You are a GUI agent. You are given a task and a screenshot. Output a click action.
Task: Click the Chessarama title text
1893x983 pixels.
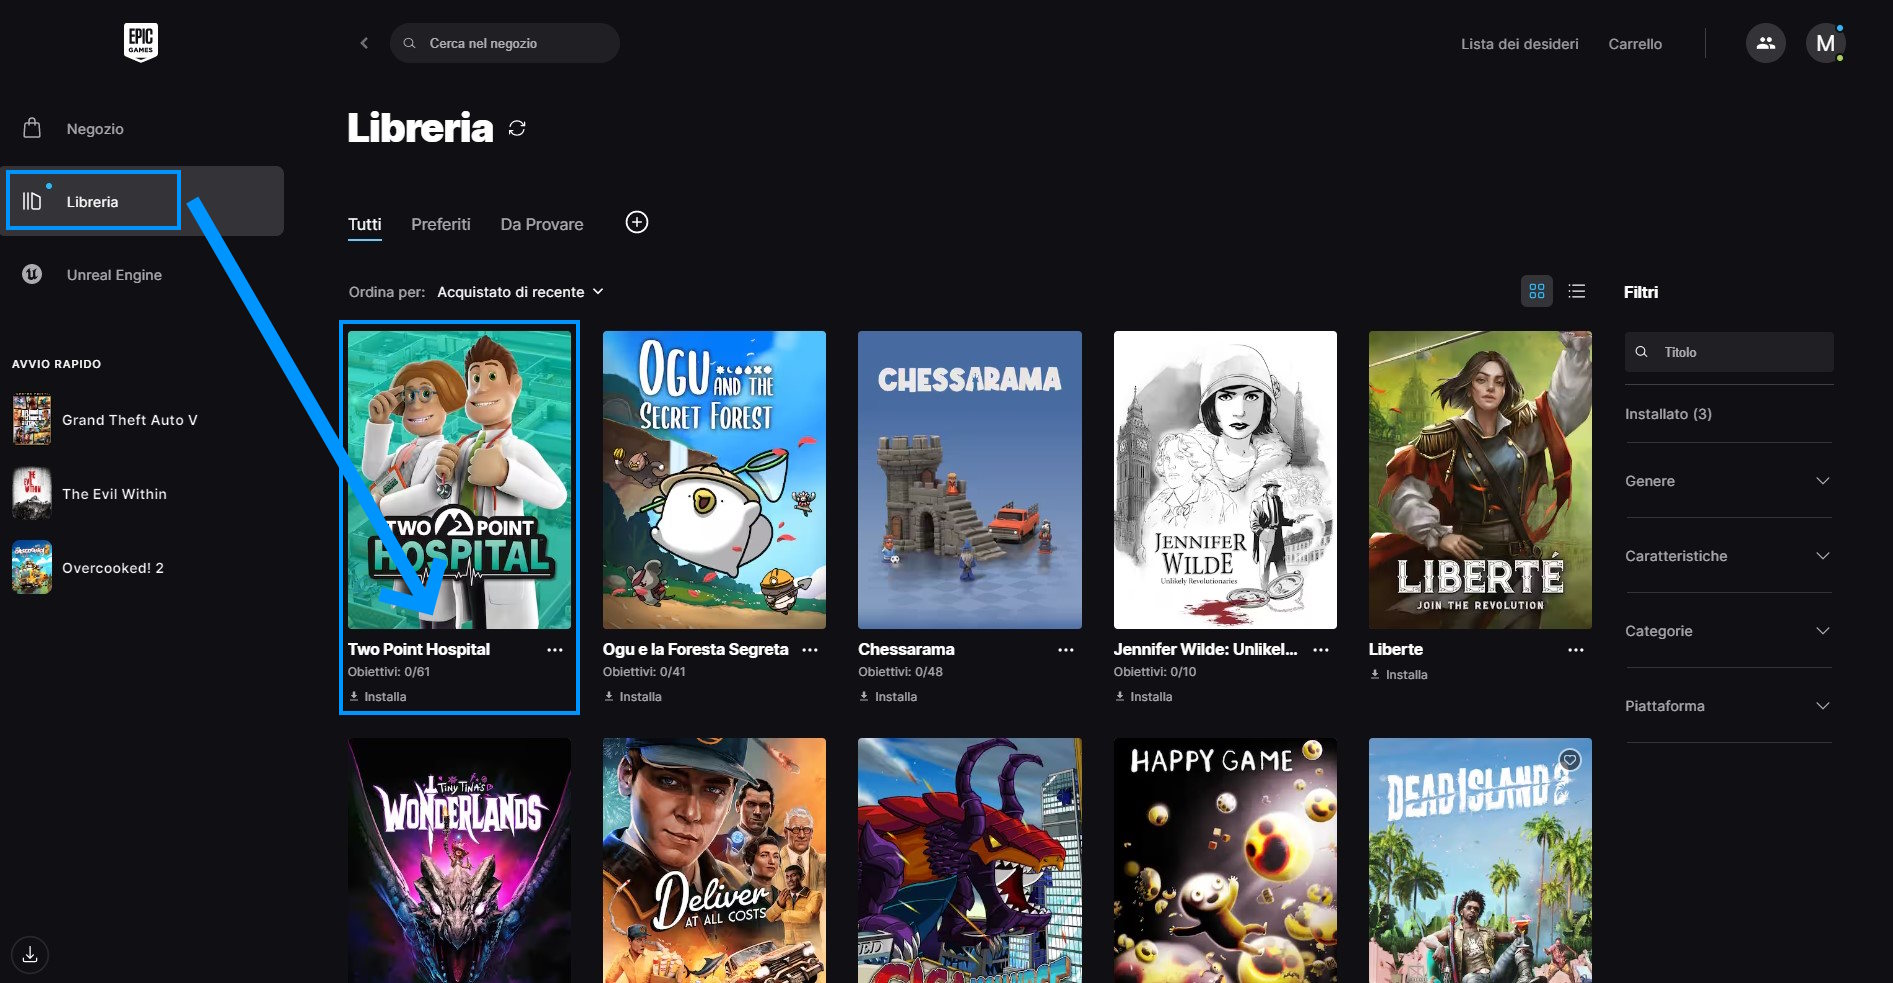pyautogui.click(x=906, y=649)
